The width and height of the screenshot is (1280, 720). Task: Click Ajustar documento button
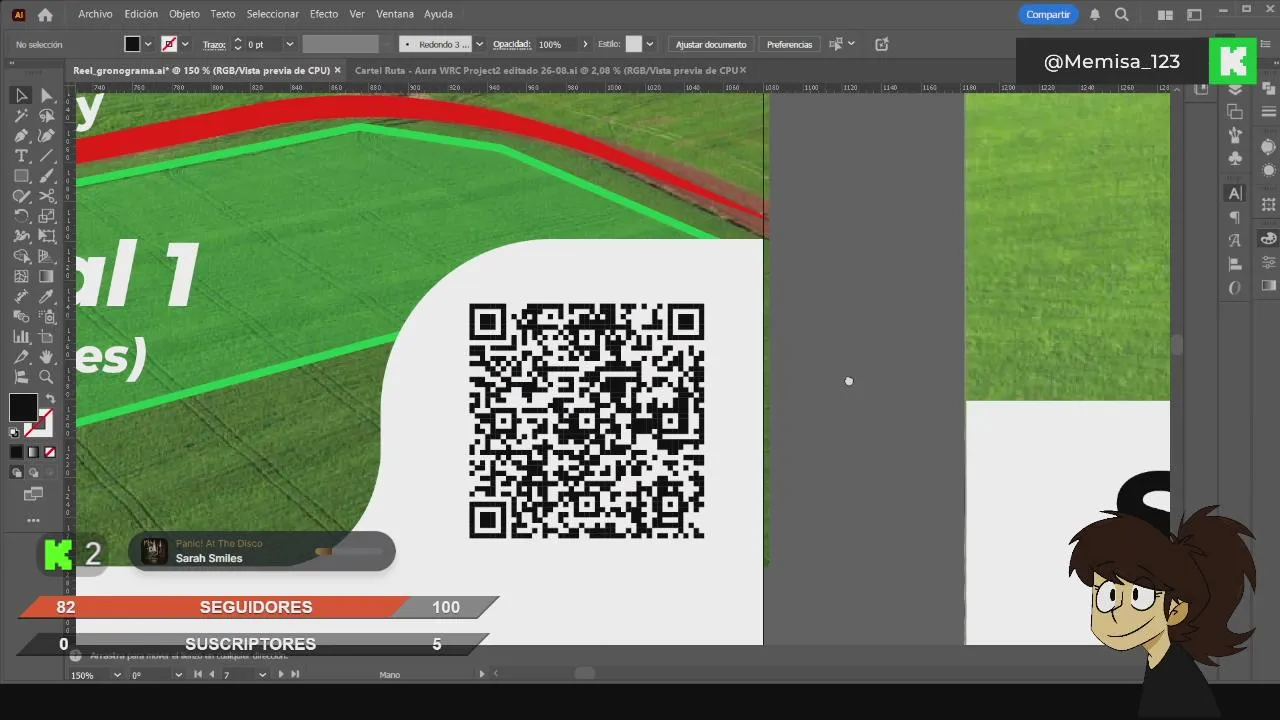click(x=711, y=44)
